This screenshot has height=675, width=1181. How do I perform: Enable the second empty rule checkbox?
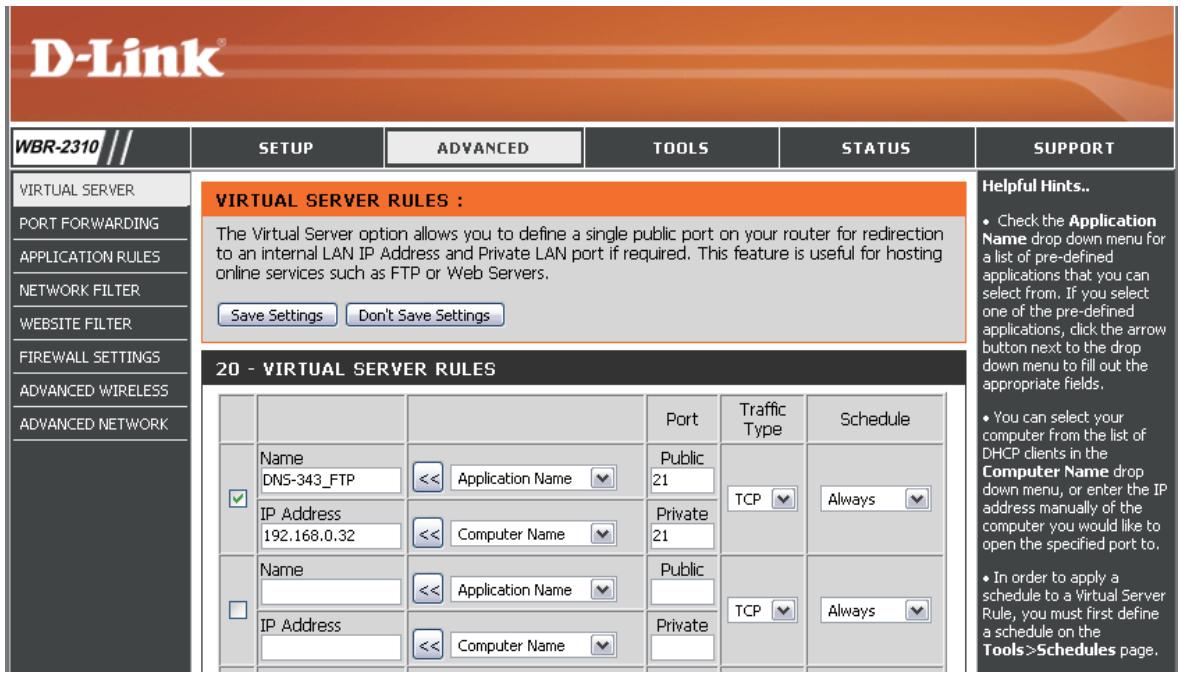coord(237,609)
